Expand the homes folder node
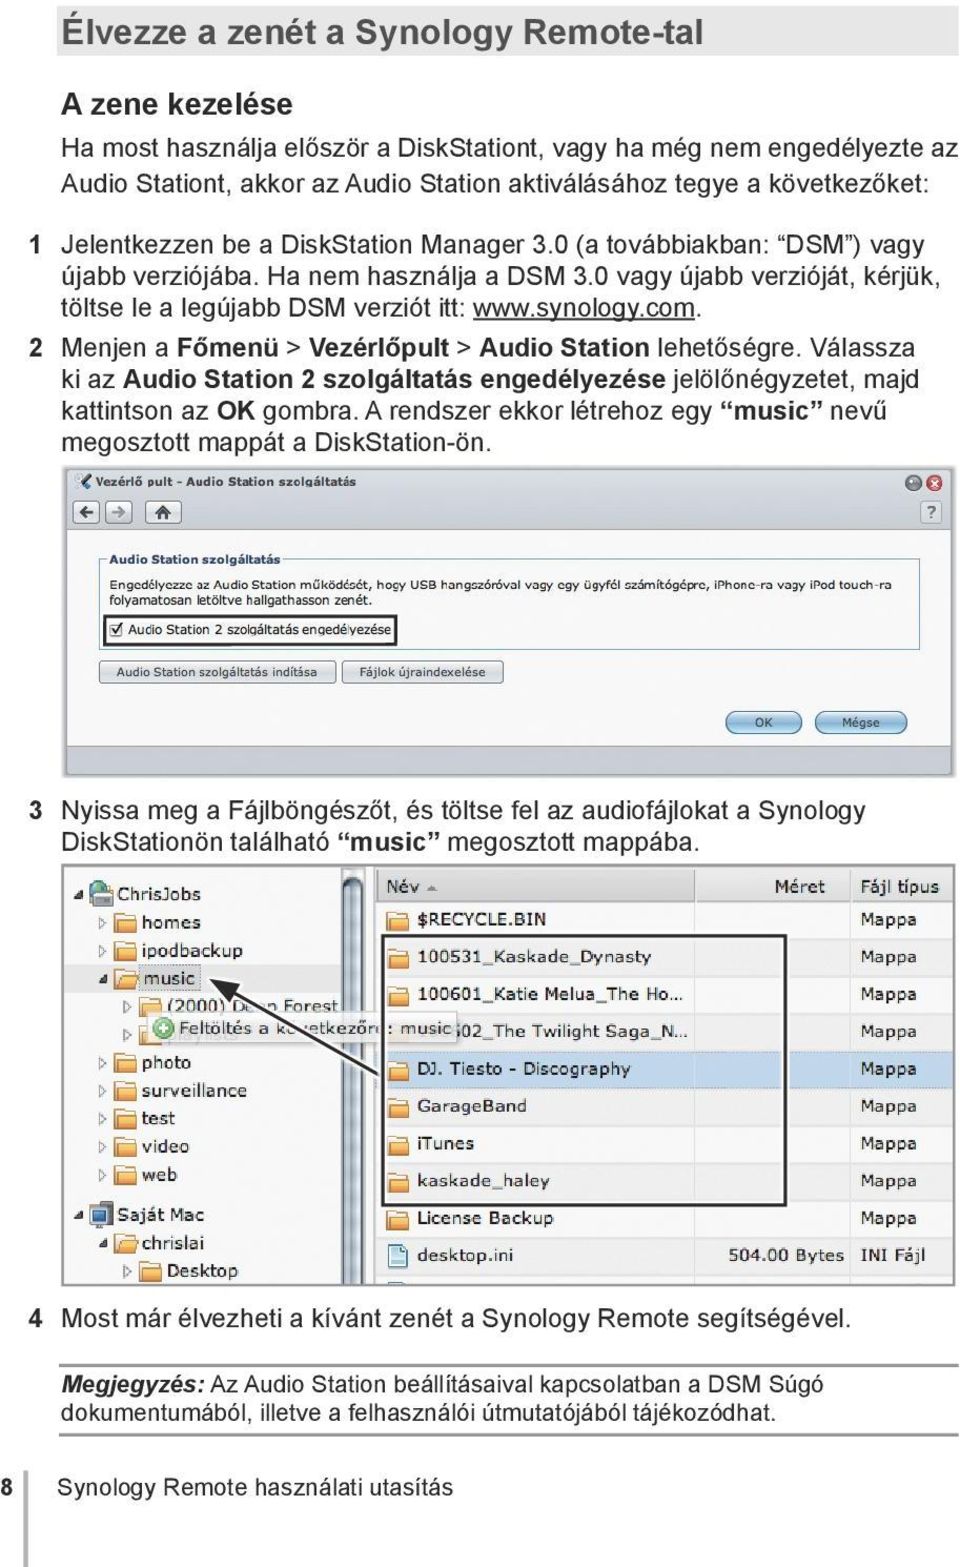The width and height of the screenshot is (960, 1567). [103, 923]
